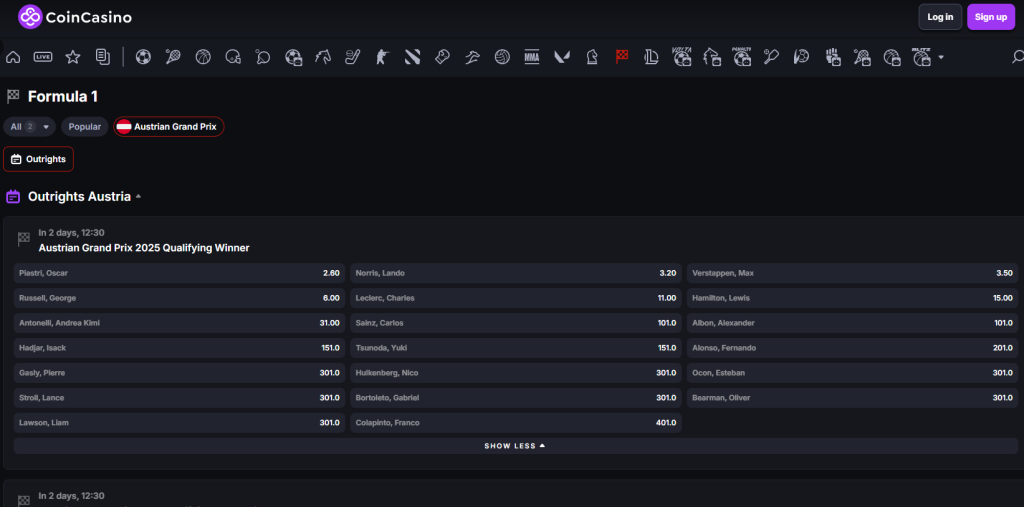
Task: Select the Basketball sport icon
Action: [203, 57]
